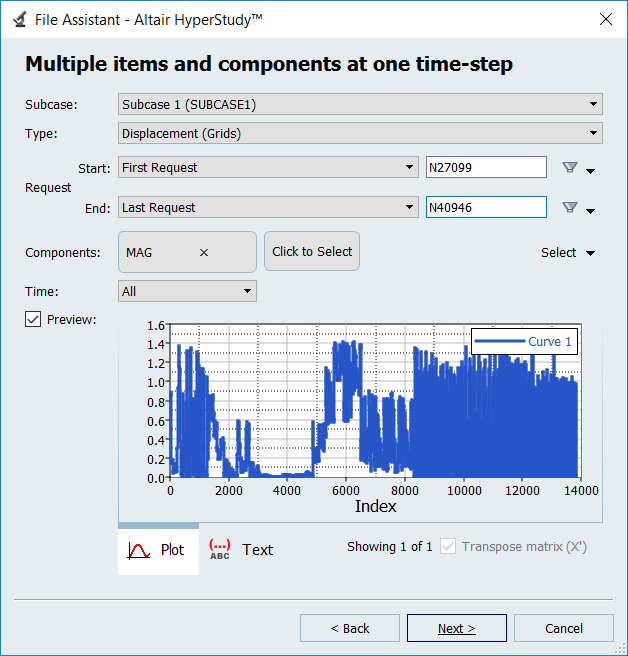This screenshot has height=656, width=628.
Task: Click the Text ABC icon
Action: 219,549
